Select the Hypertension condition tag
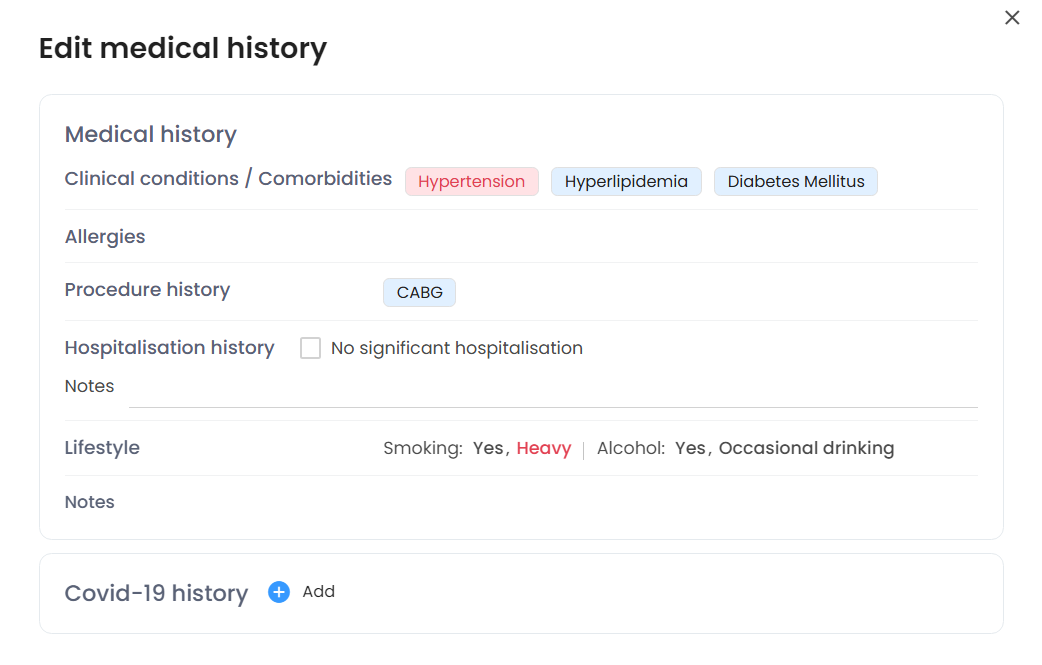1042x665 pixels. [471, 182]
